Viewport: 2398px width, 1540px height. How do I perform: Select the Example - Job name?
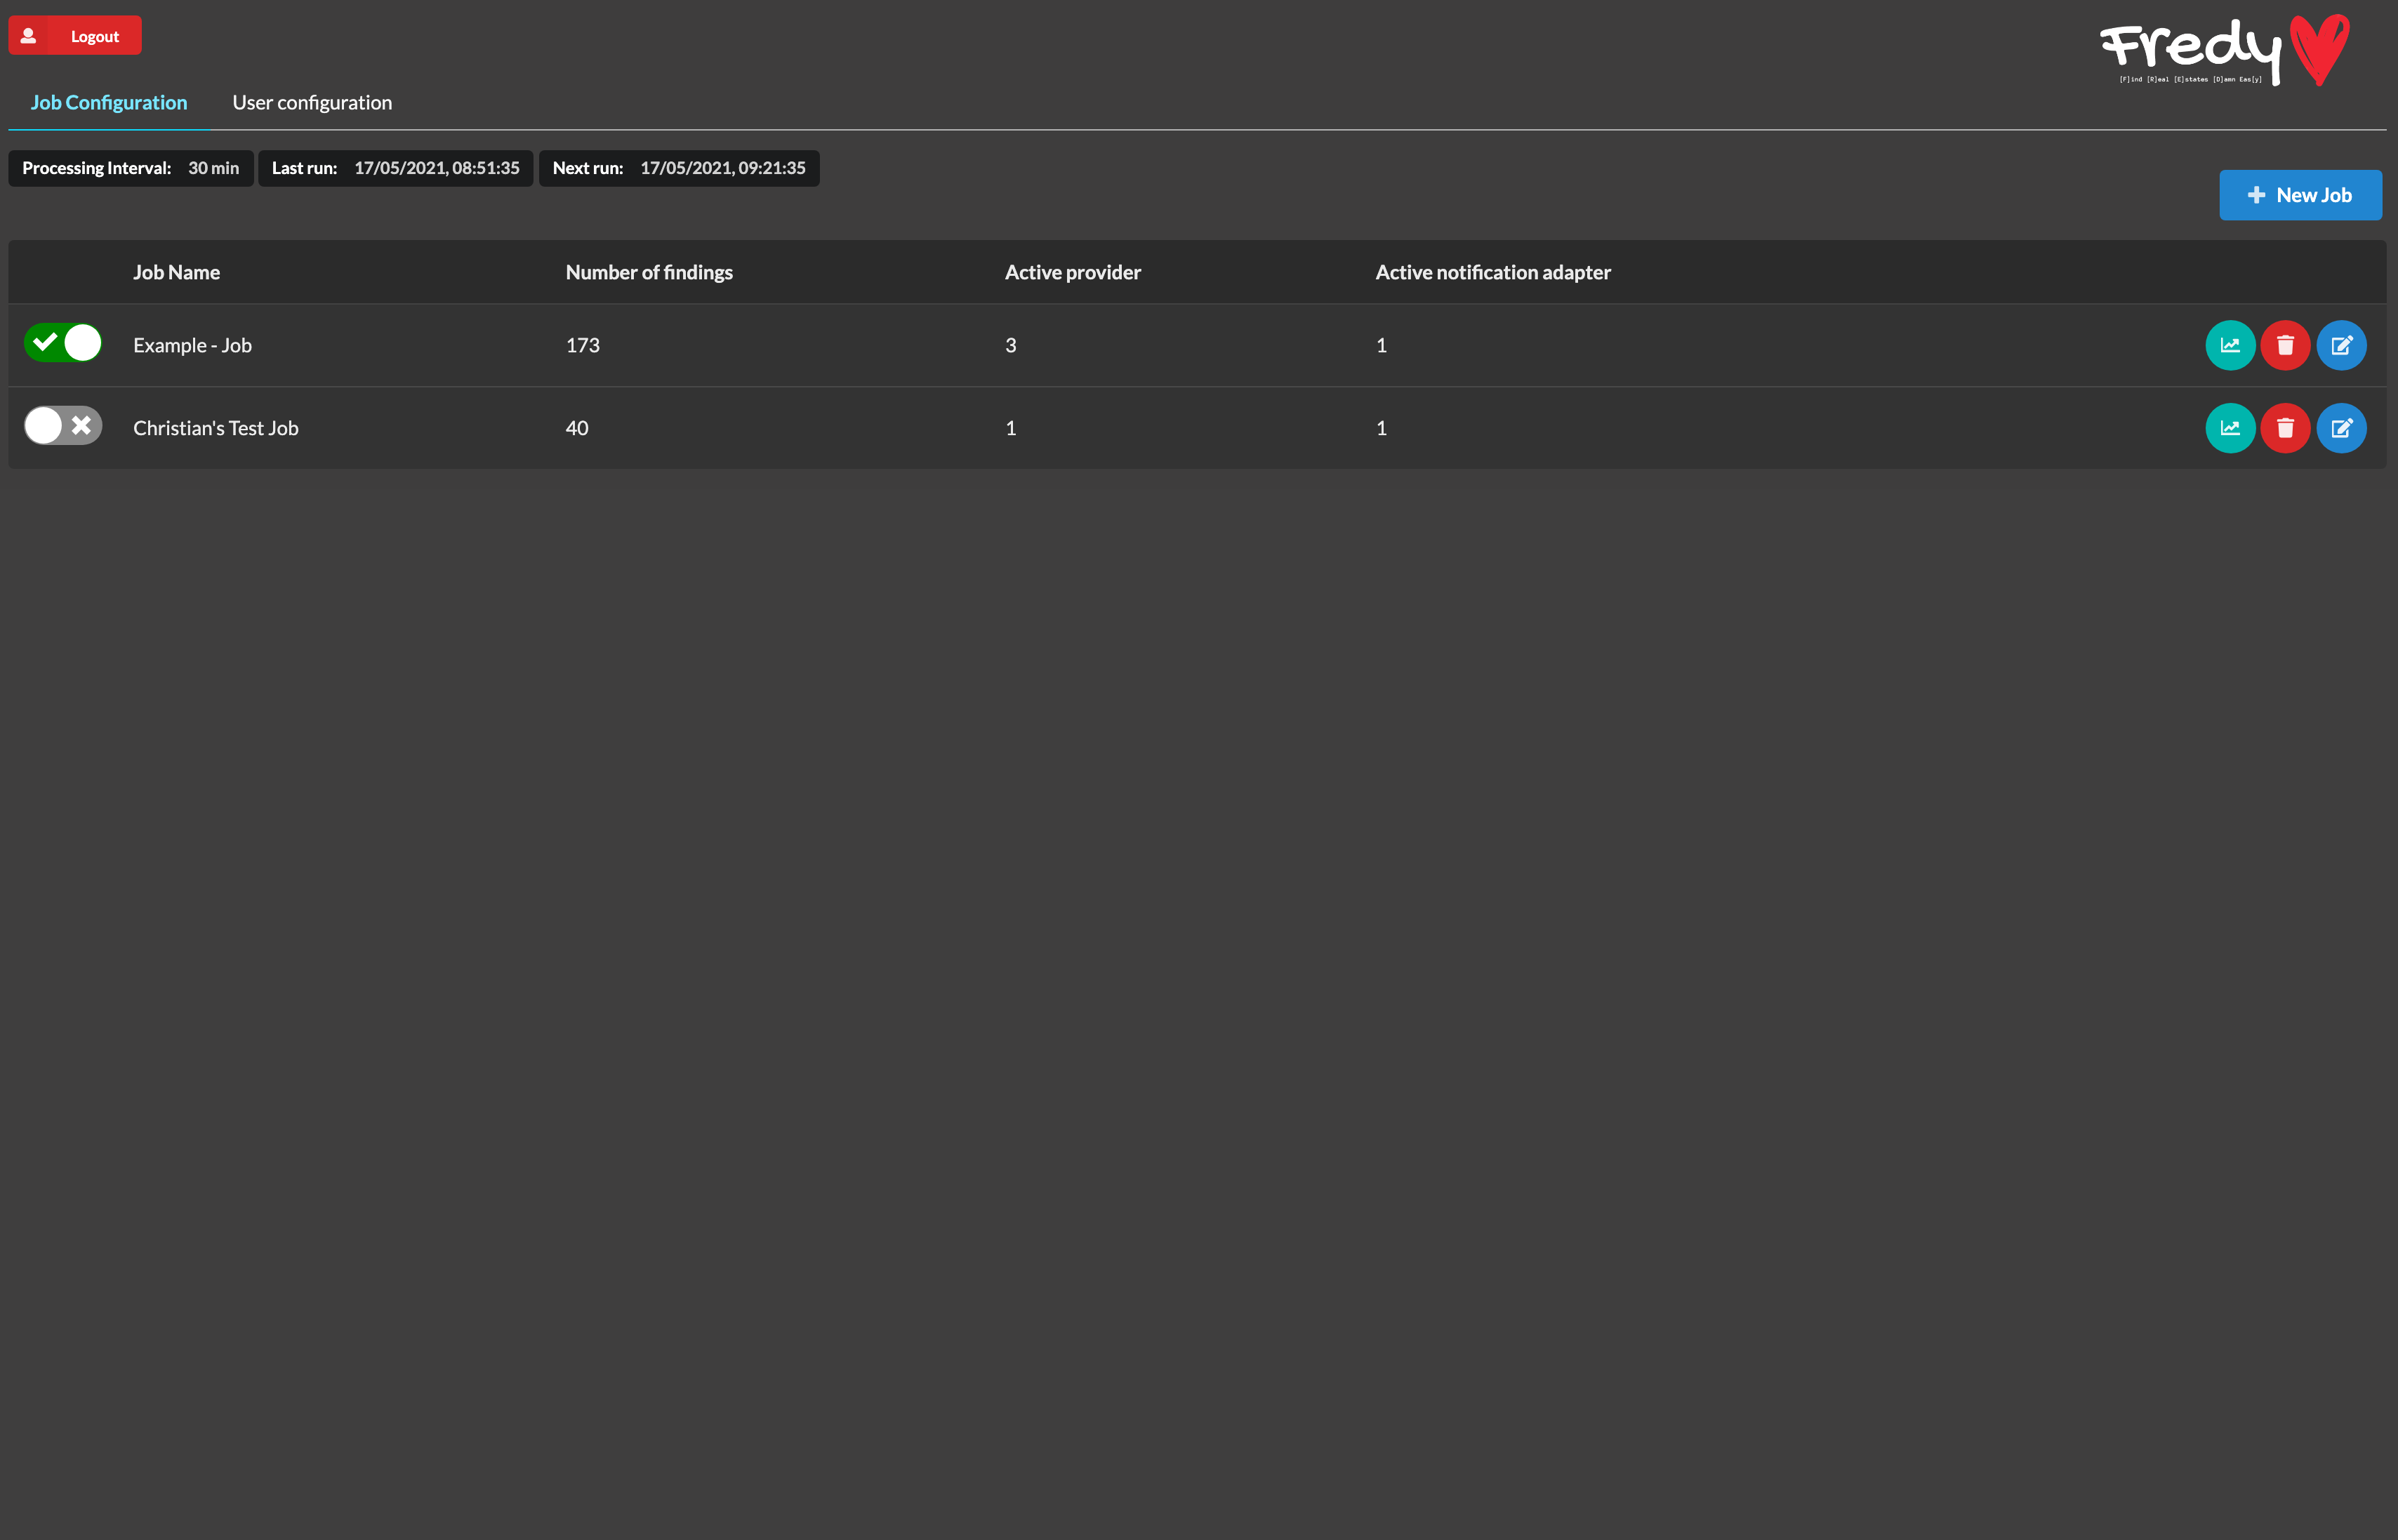point(192,345)
